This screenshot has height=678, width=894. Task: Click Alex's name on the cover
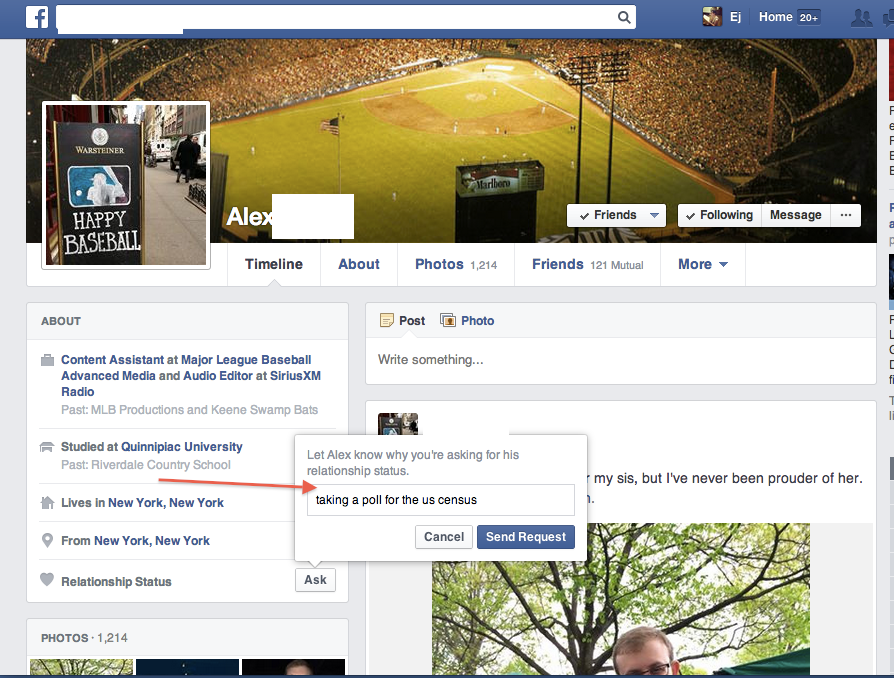tap(250, 216)
